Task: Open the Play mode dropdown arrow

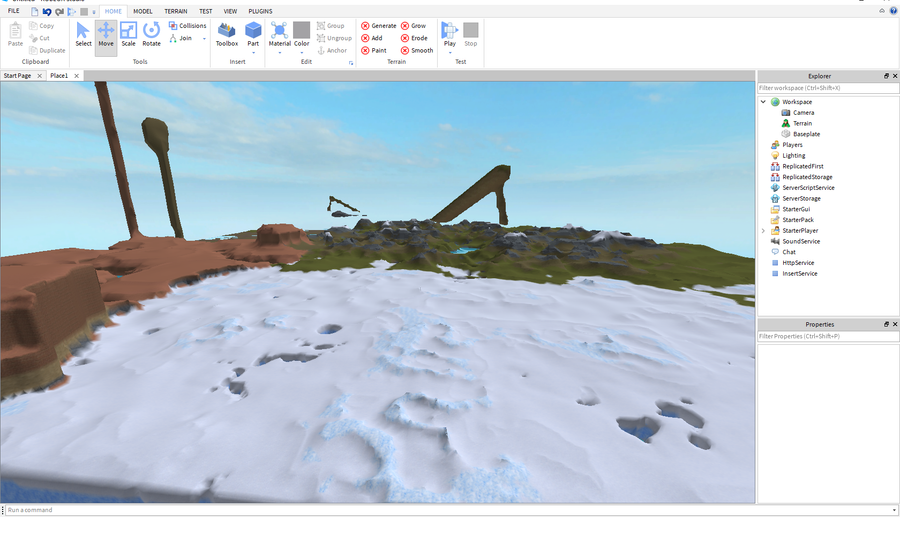Action: click(x=449, y=53)
